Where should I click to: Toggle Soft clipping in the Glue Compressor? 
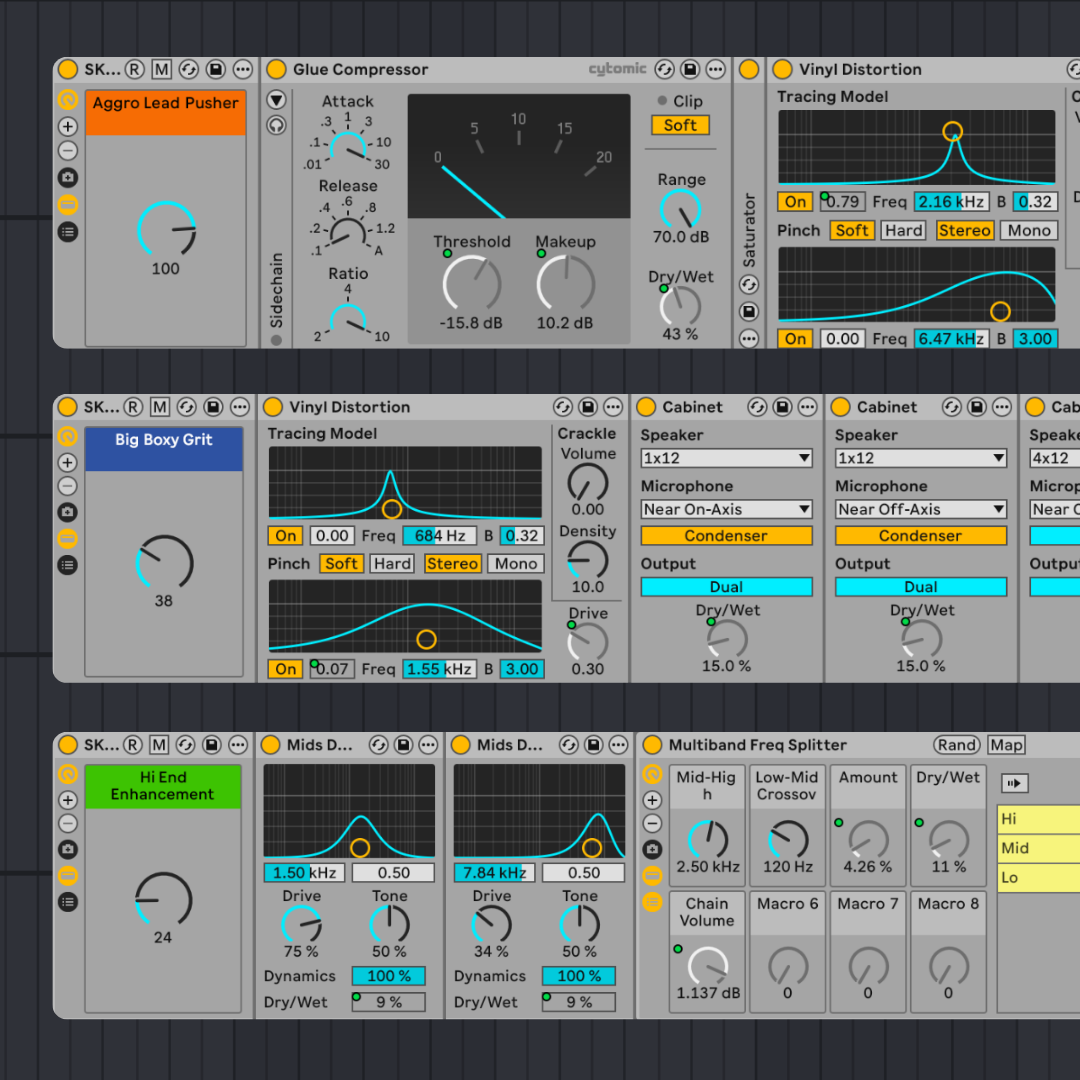[680, 125]
